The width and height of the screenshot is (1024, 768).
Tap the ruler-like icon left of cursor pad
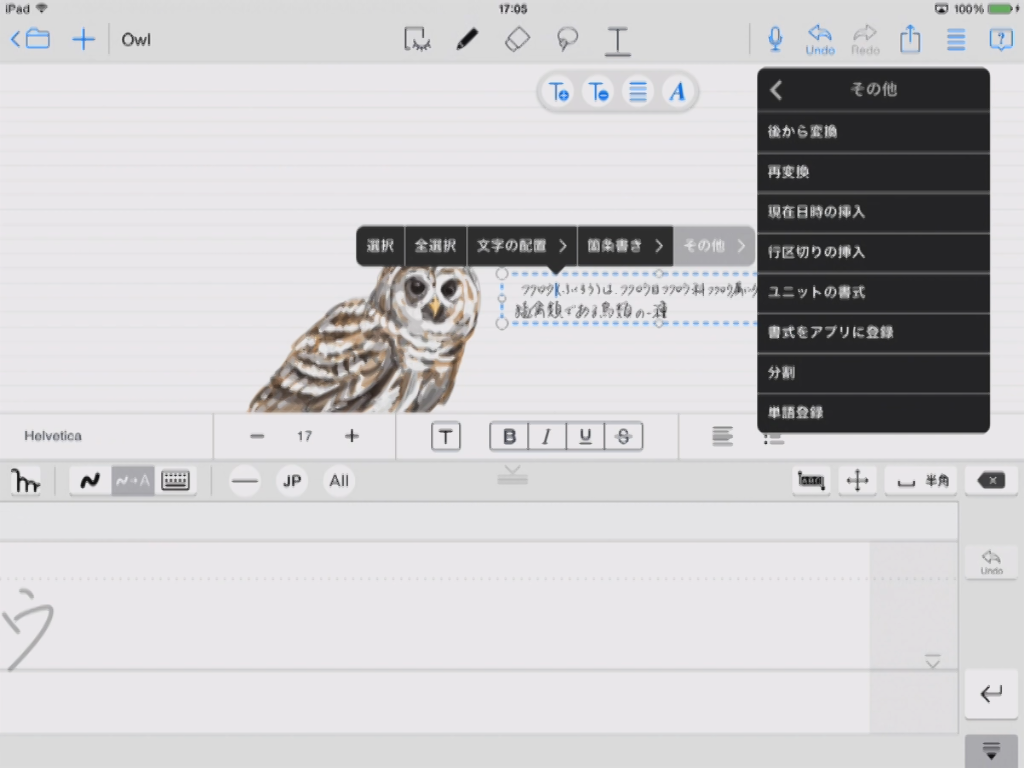point(811,481)
